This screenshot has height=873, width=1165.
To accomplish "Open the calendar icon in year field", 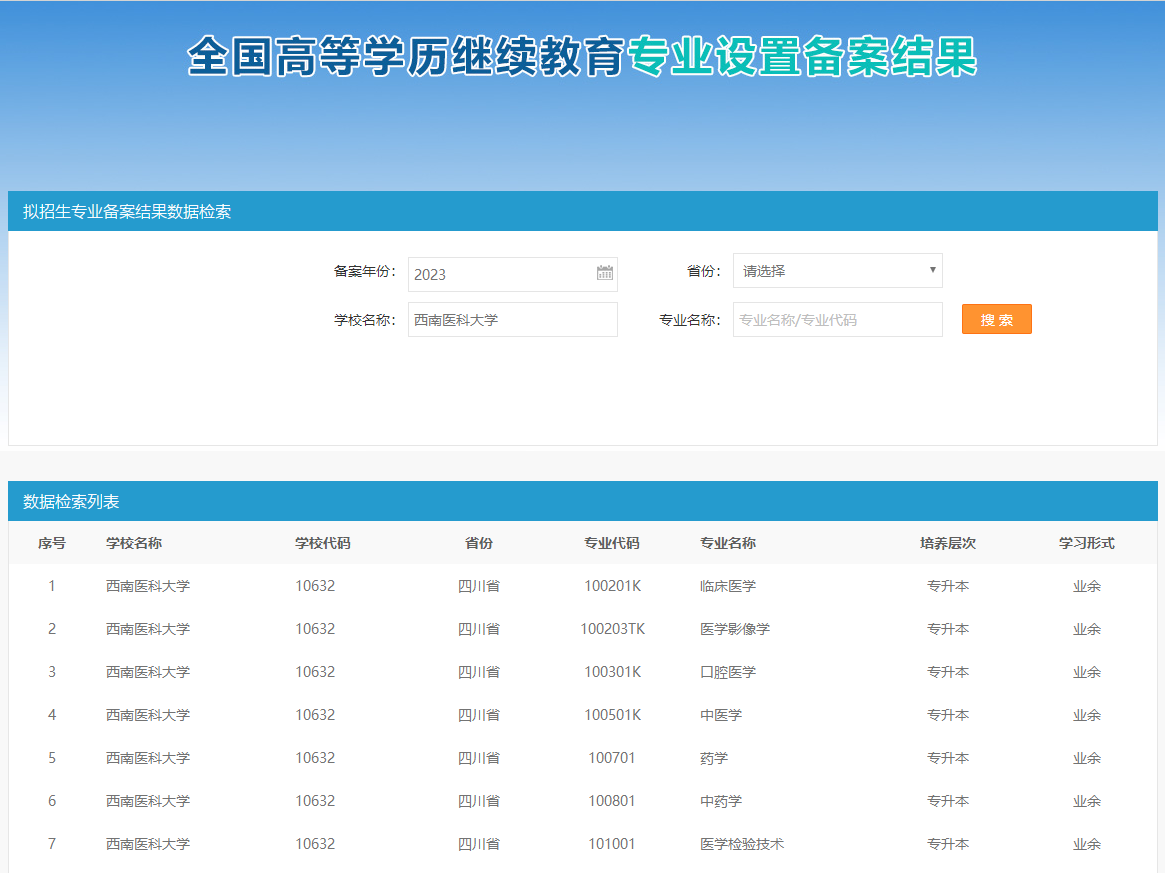I will pos(604,273).
